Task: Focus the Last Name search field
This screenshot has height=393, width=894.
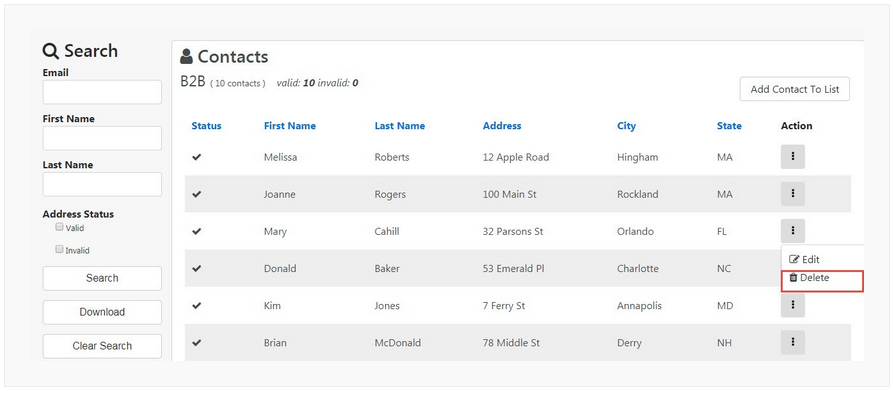Action: pyautogui.click(x=102, y=184)
